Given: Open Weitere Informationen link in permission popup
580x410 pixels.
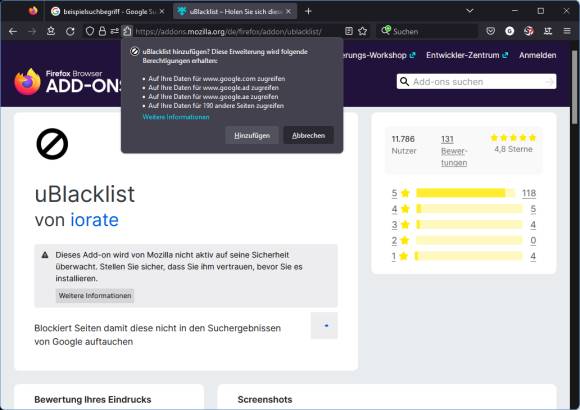Looking at the screenshot, I should pyautogui.click(x=176, y=117).
